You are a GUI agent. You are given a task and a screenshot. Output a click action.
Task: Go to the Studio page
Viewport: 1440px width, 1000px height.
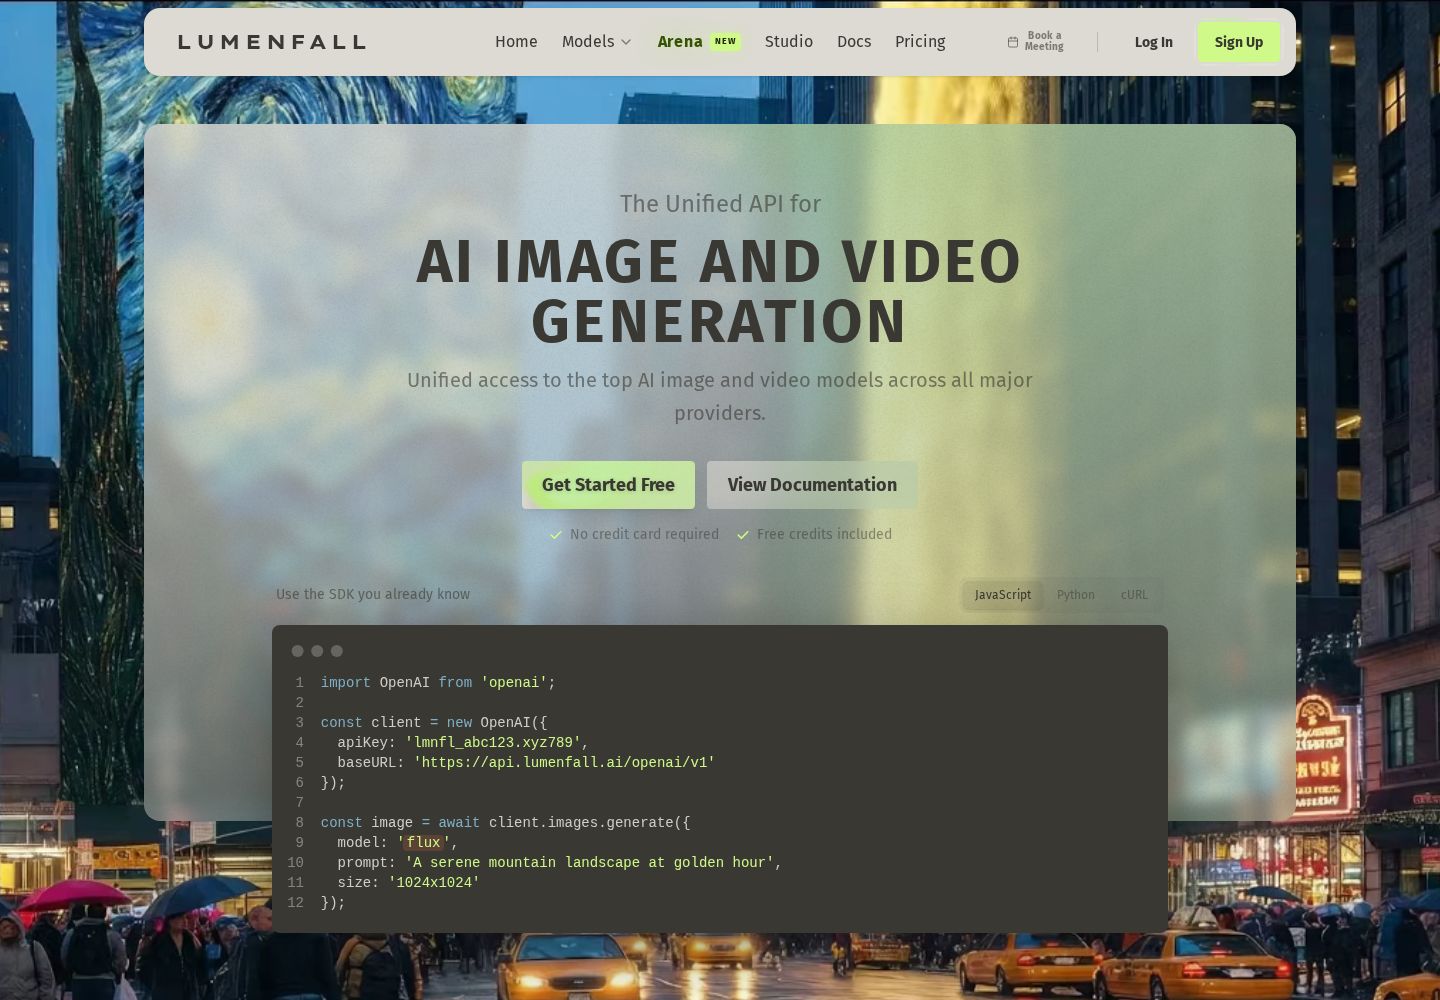pos(789,42)
